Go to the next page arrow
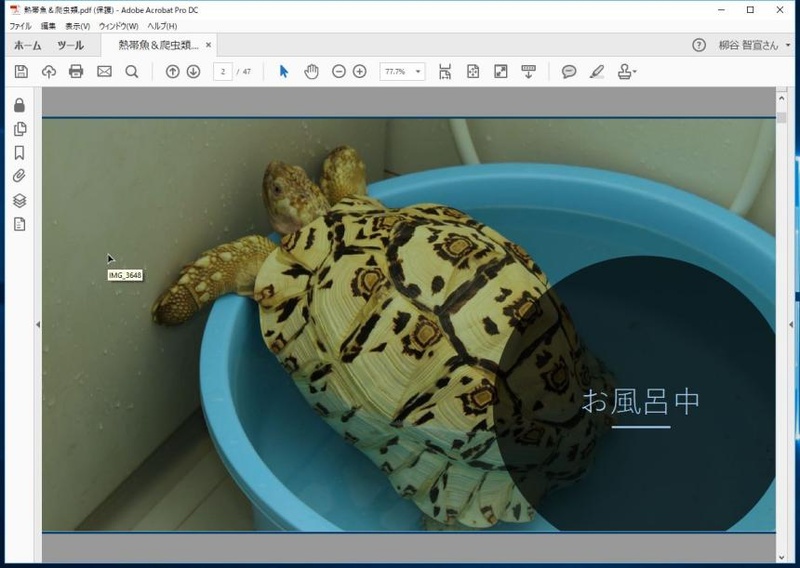This screenshot has width=800, height=568. tap(193, 72)
